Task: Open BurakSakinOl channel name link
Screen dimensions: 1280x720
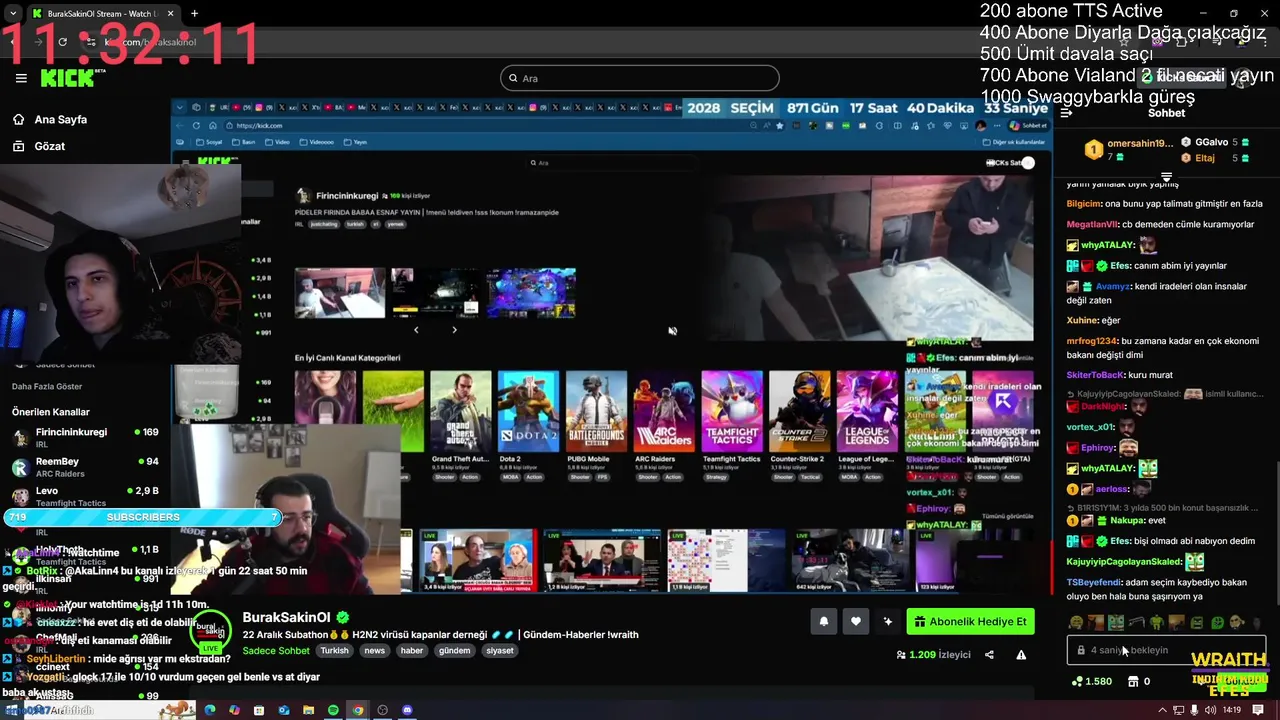Action: coord(286,618)
